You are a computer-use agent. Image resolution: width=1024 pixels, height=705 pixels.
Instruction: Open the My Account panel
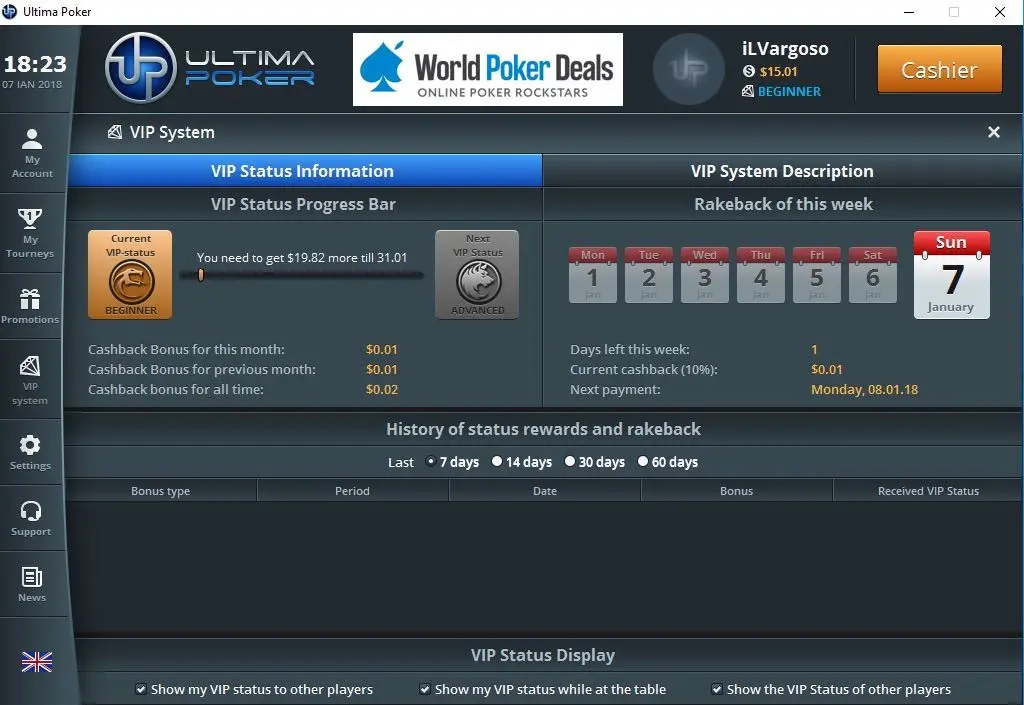33,152
